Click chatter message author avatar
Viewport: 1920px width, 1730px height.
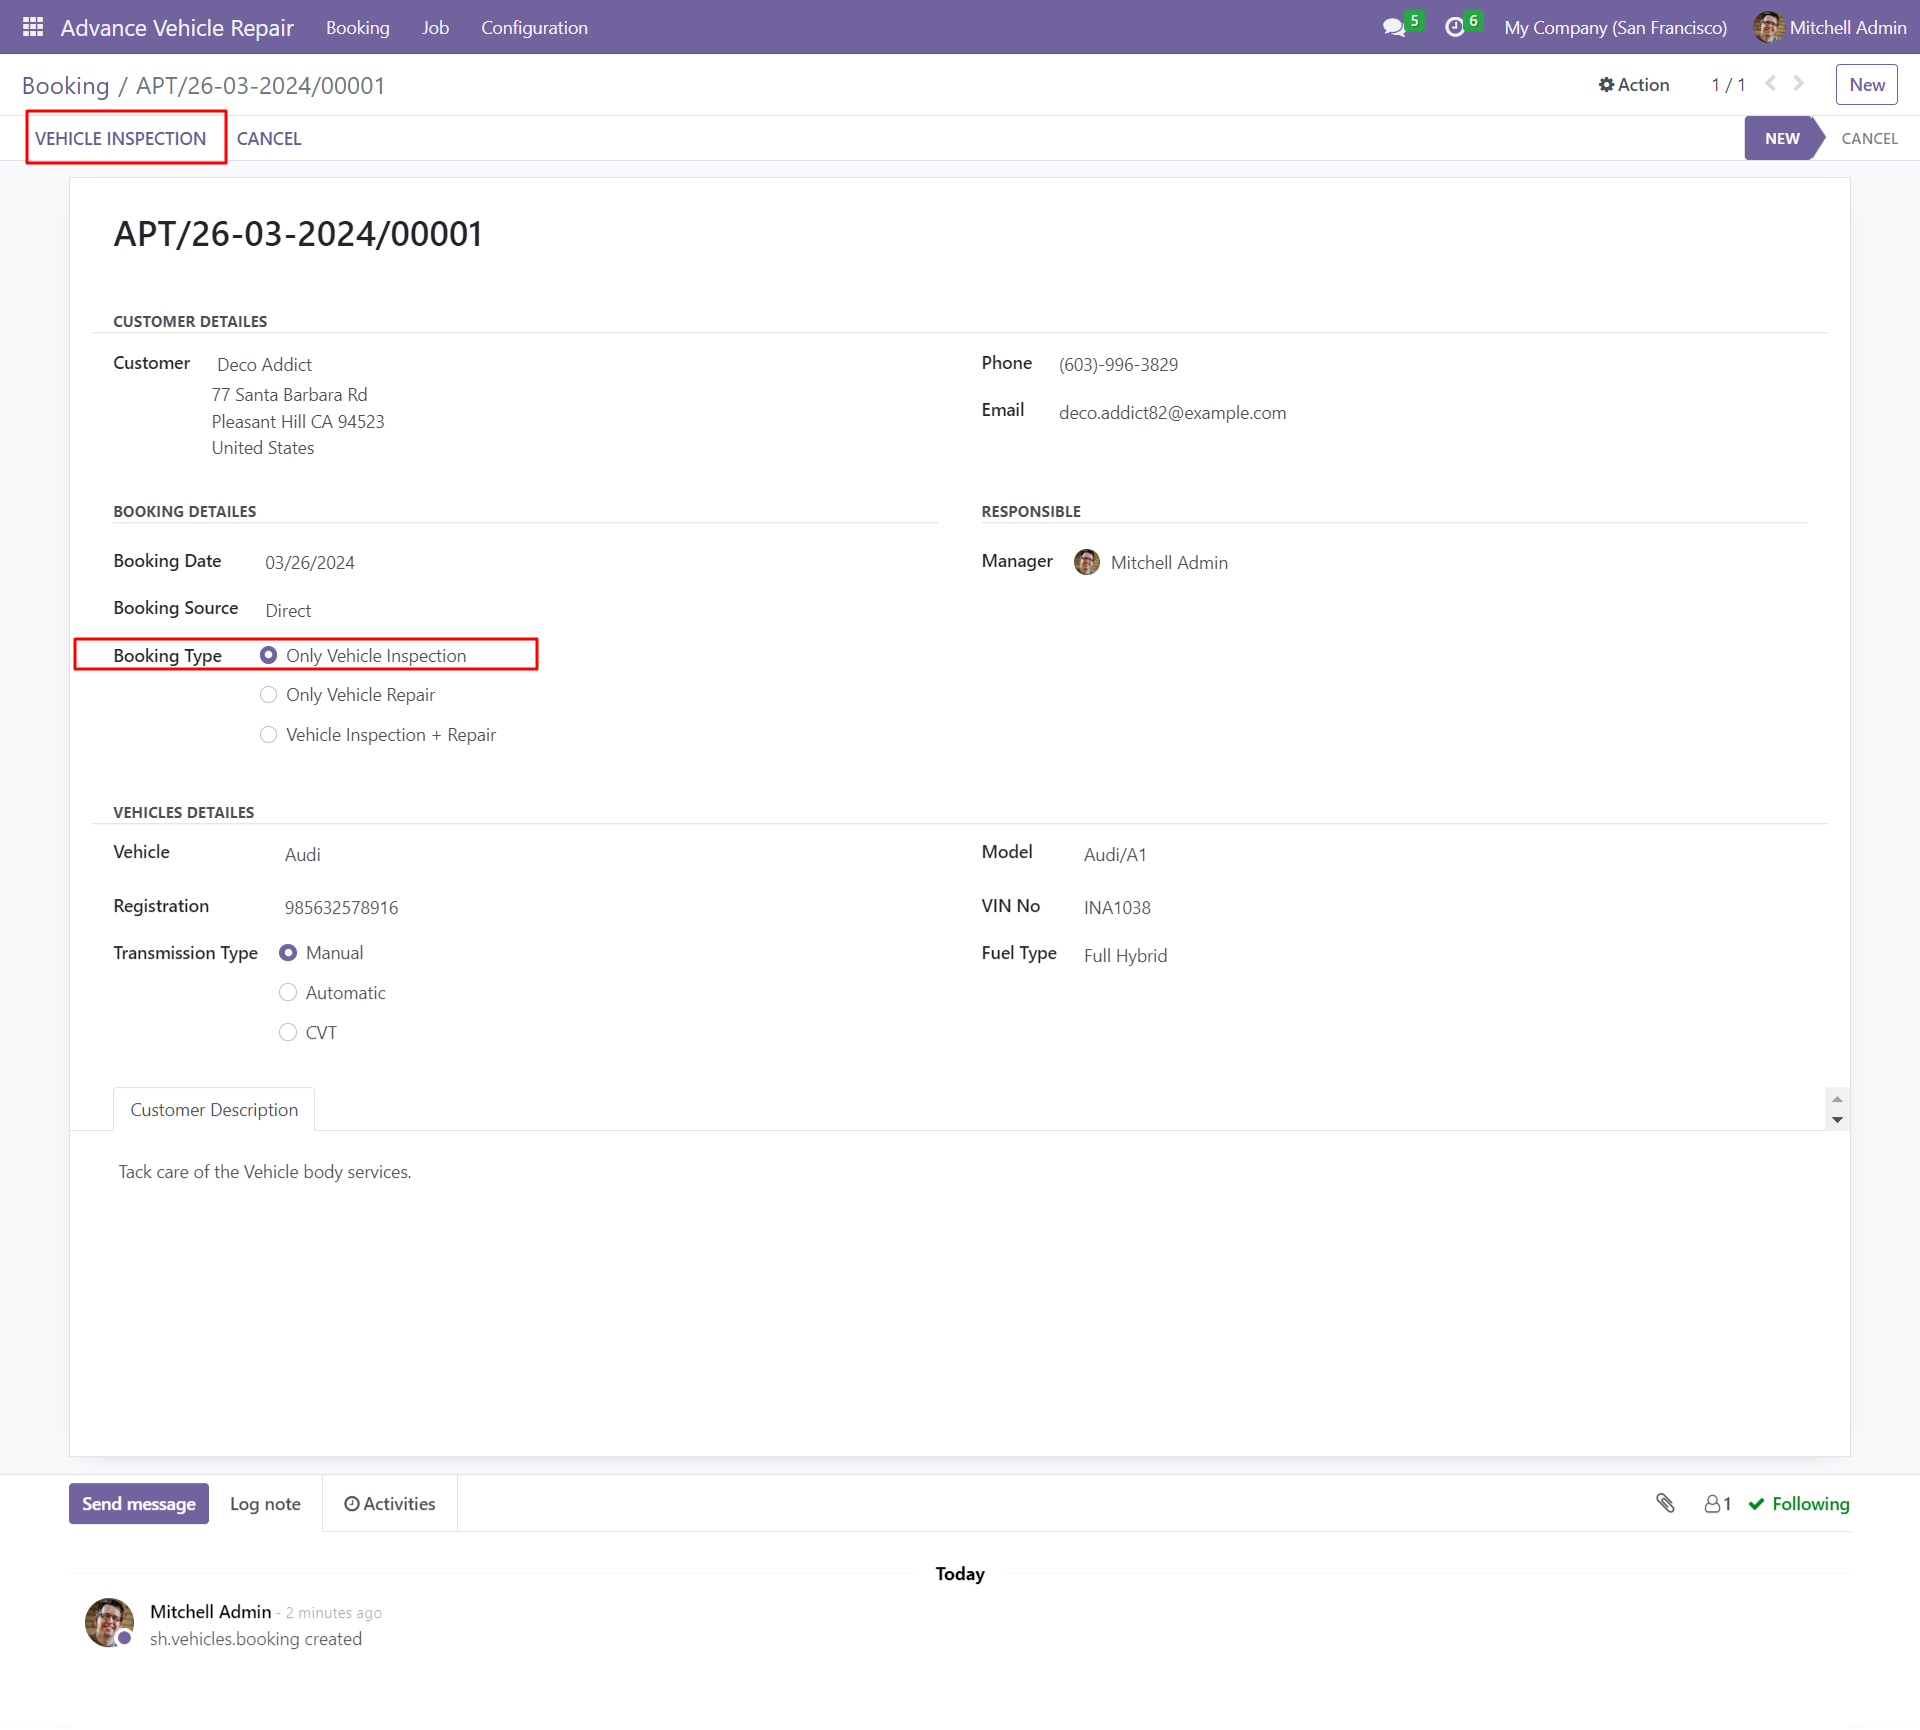[x=109, y=1622]
